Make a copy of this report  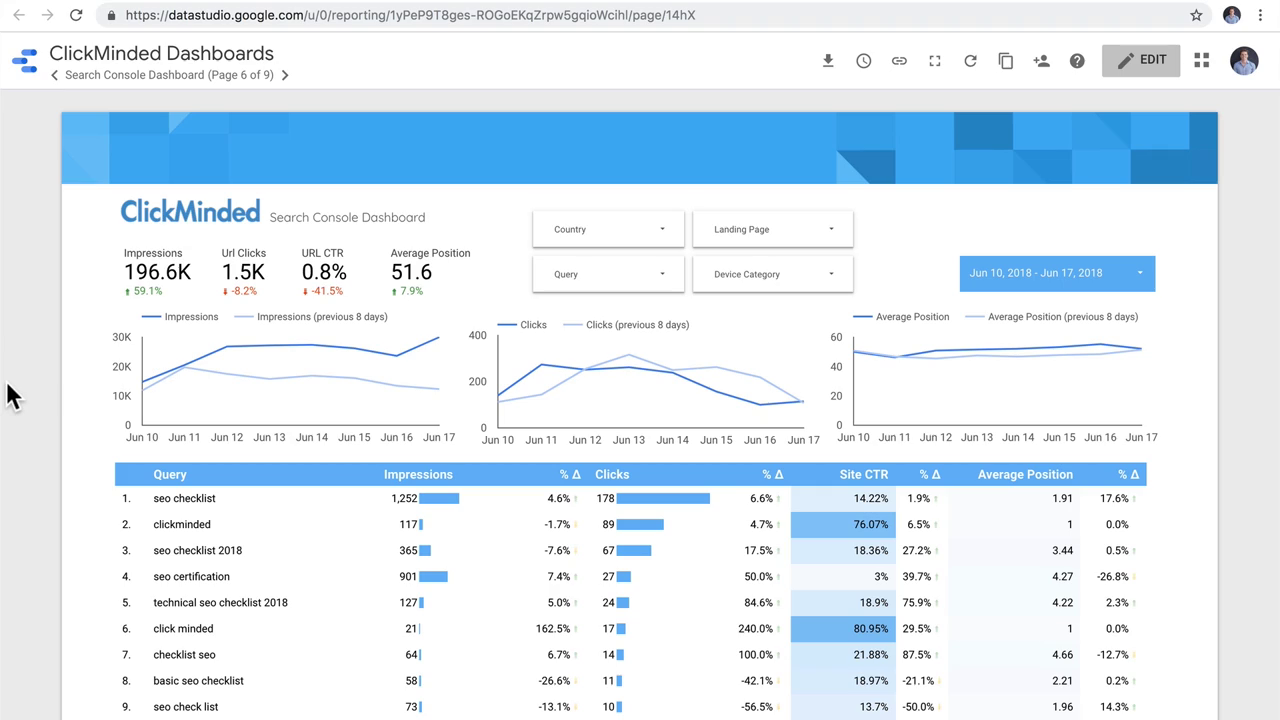(x=1006, y=61)
